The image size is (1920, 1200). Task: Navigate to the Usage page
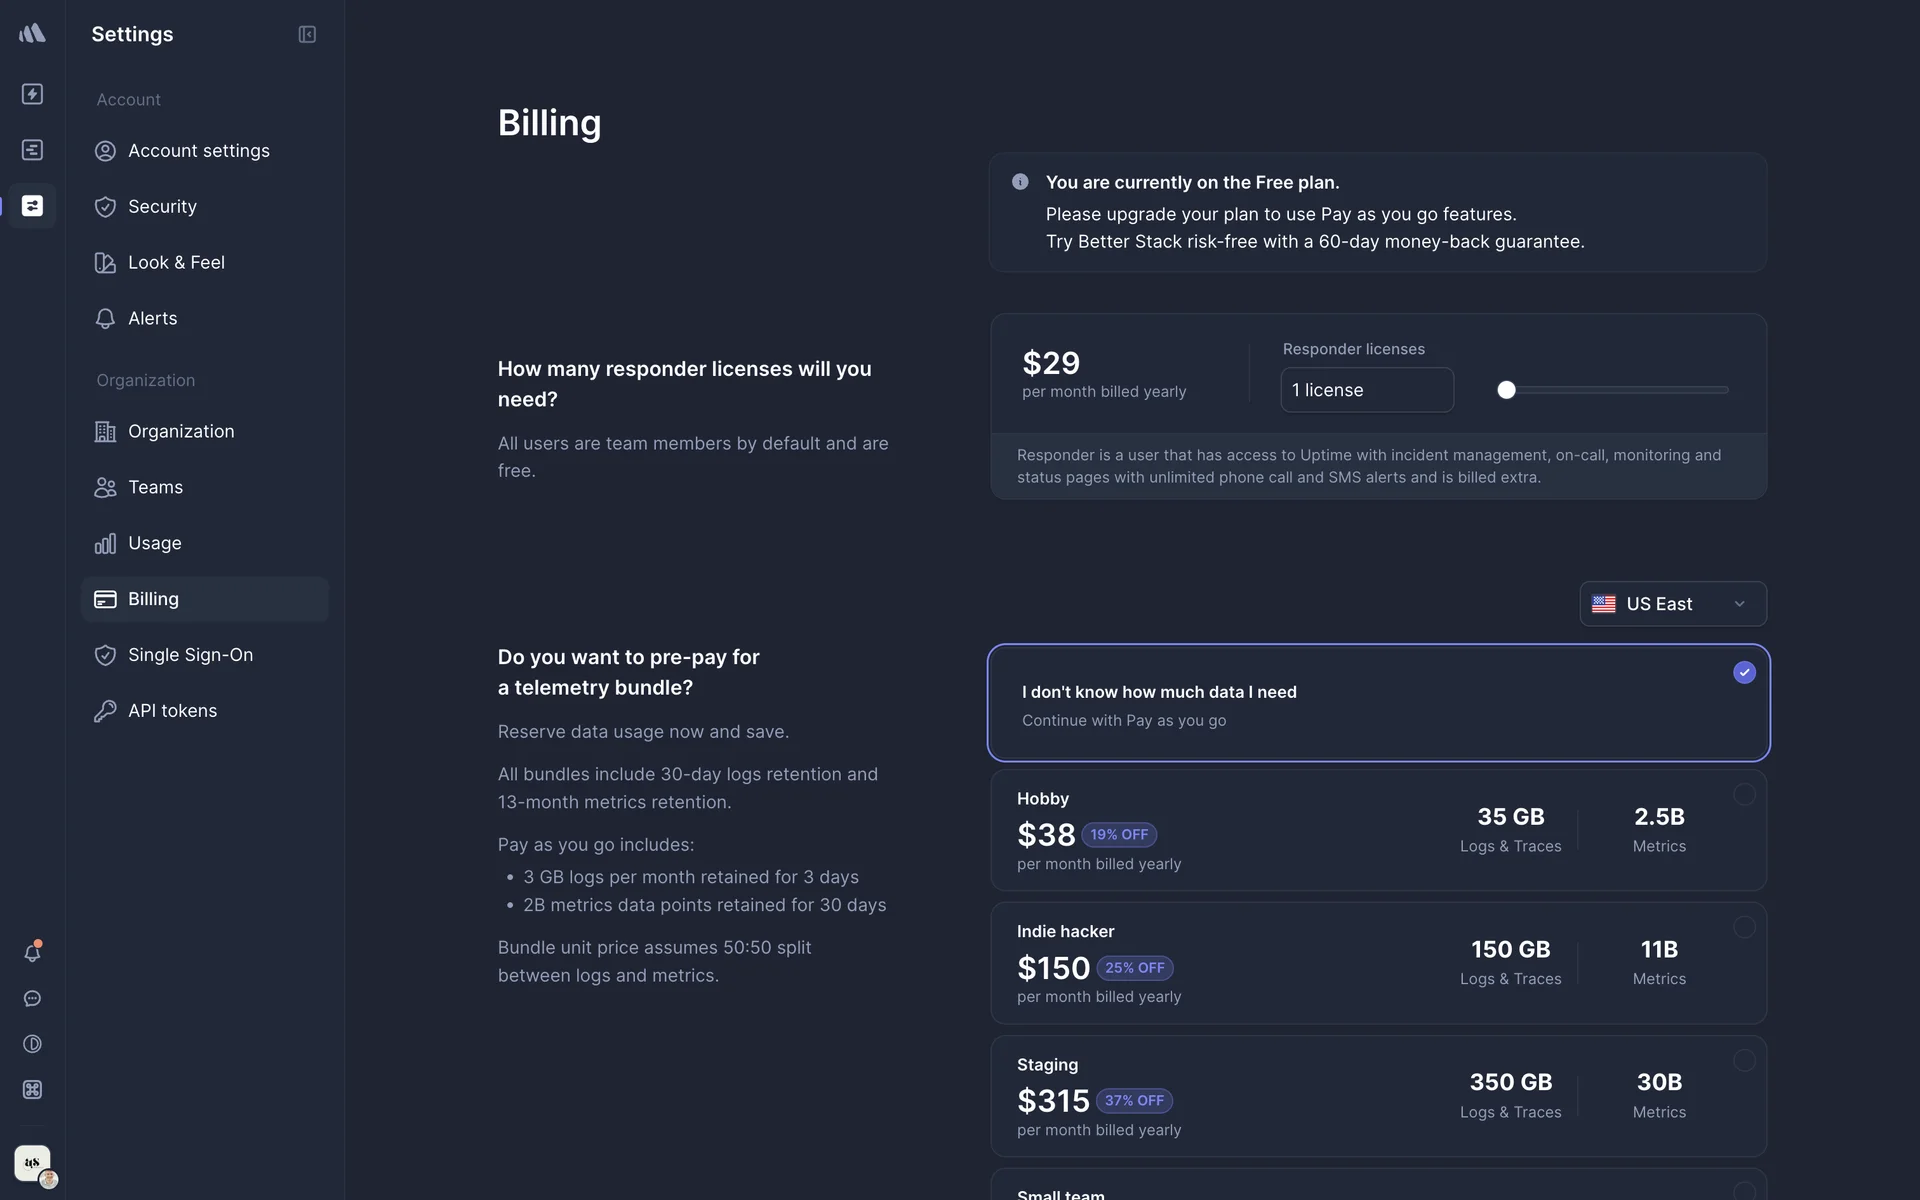(x=154, y=543)
